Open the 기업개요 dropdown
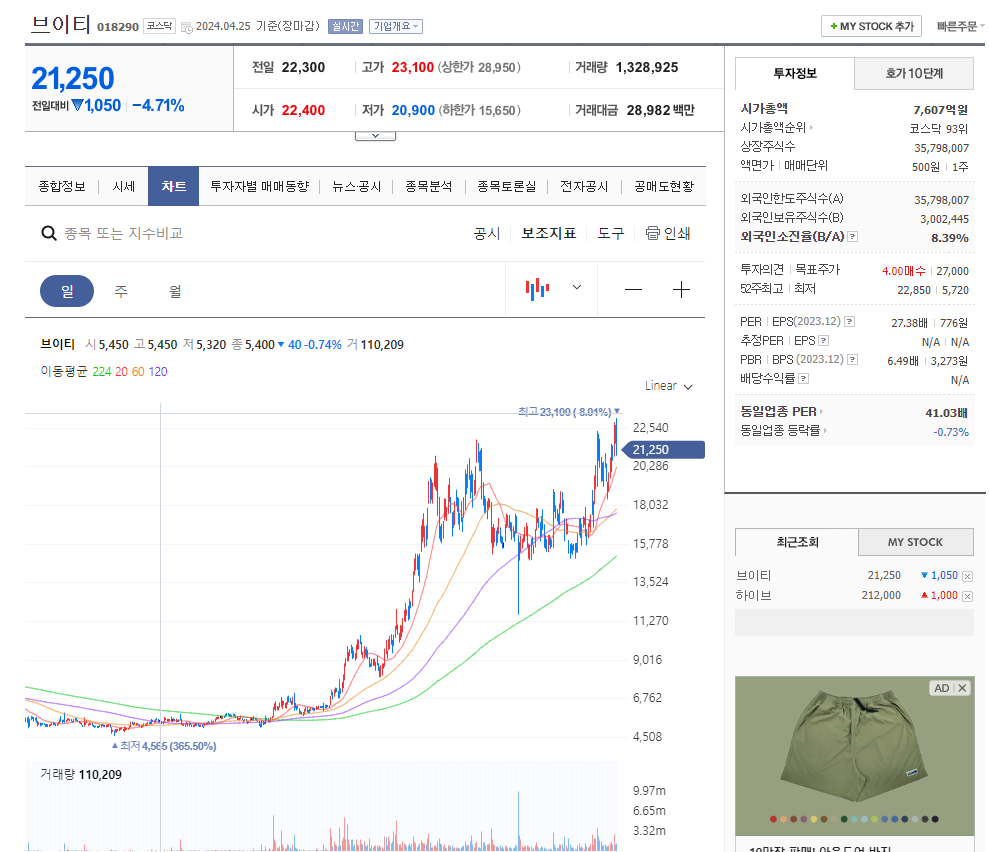Image resolution: width=989 pixels, height=852 pixels. click(x=397, y=26)
